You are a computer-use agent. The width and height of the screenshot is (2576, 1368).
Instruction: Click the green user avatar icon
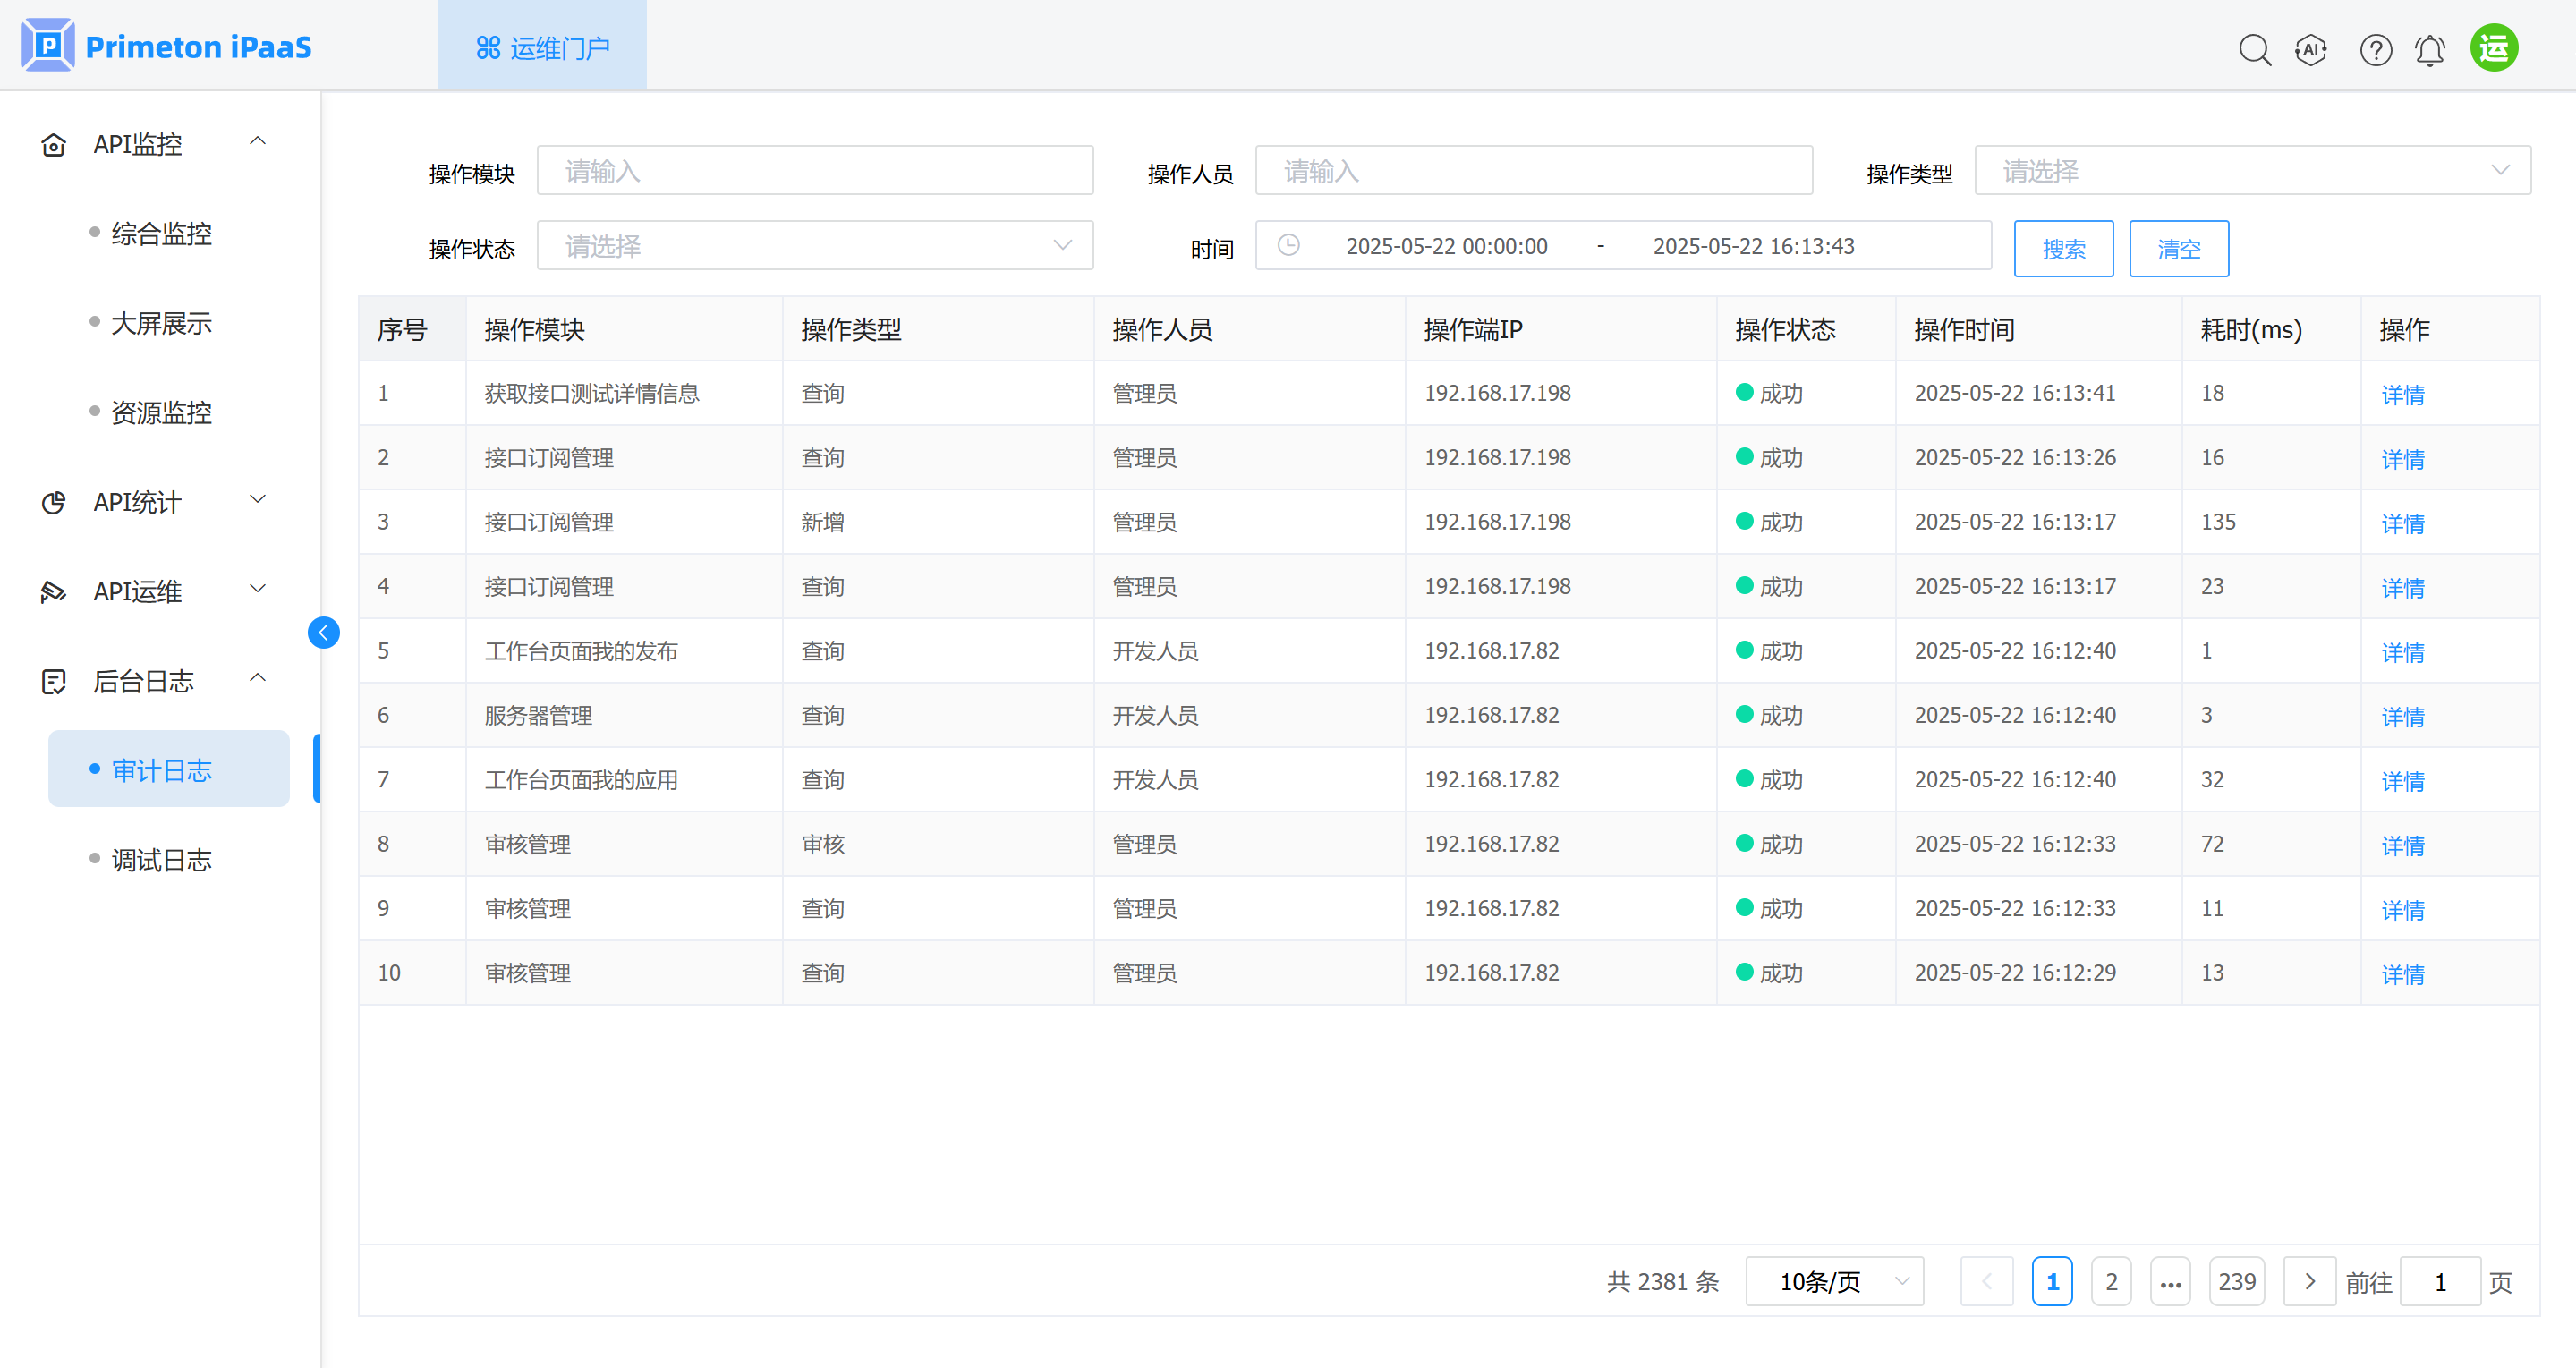pyautogui.click(x=2494, y=48)
